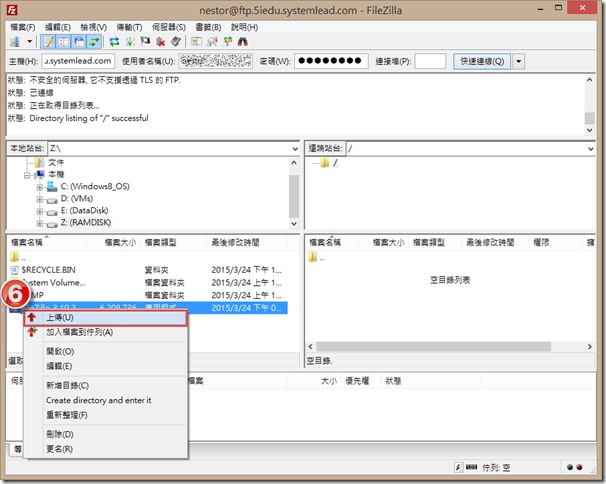Select the Z: (RAMDISK) tree item
The width and height of the screenshot is (606, 484).
tap(86, 223)
